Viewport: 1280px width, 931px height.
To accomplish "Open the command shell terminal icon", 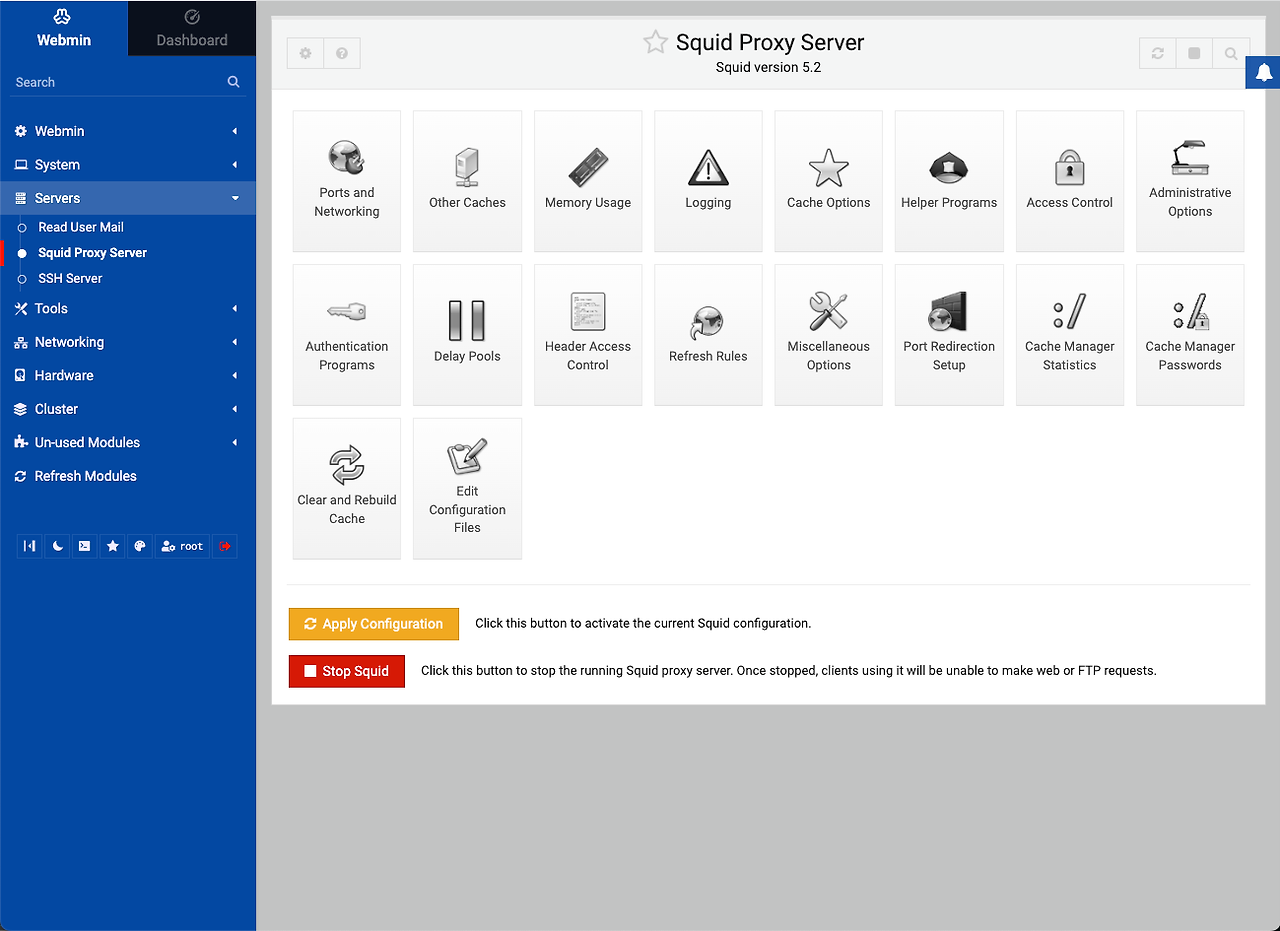I will click(x=85, y=546).
